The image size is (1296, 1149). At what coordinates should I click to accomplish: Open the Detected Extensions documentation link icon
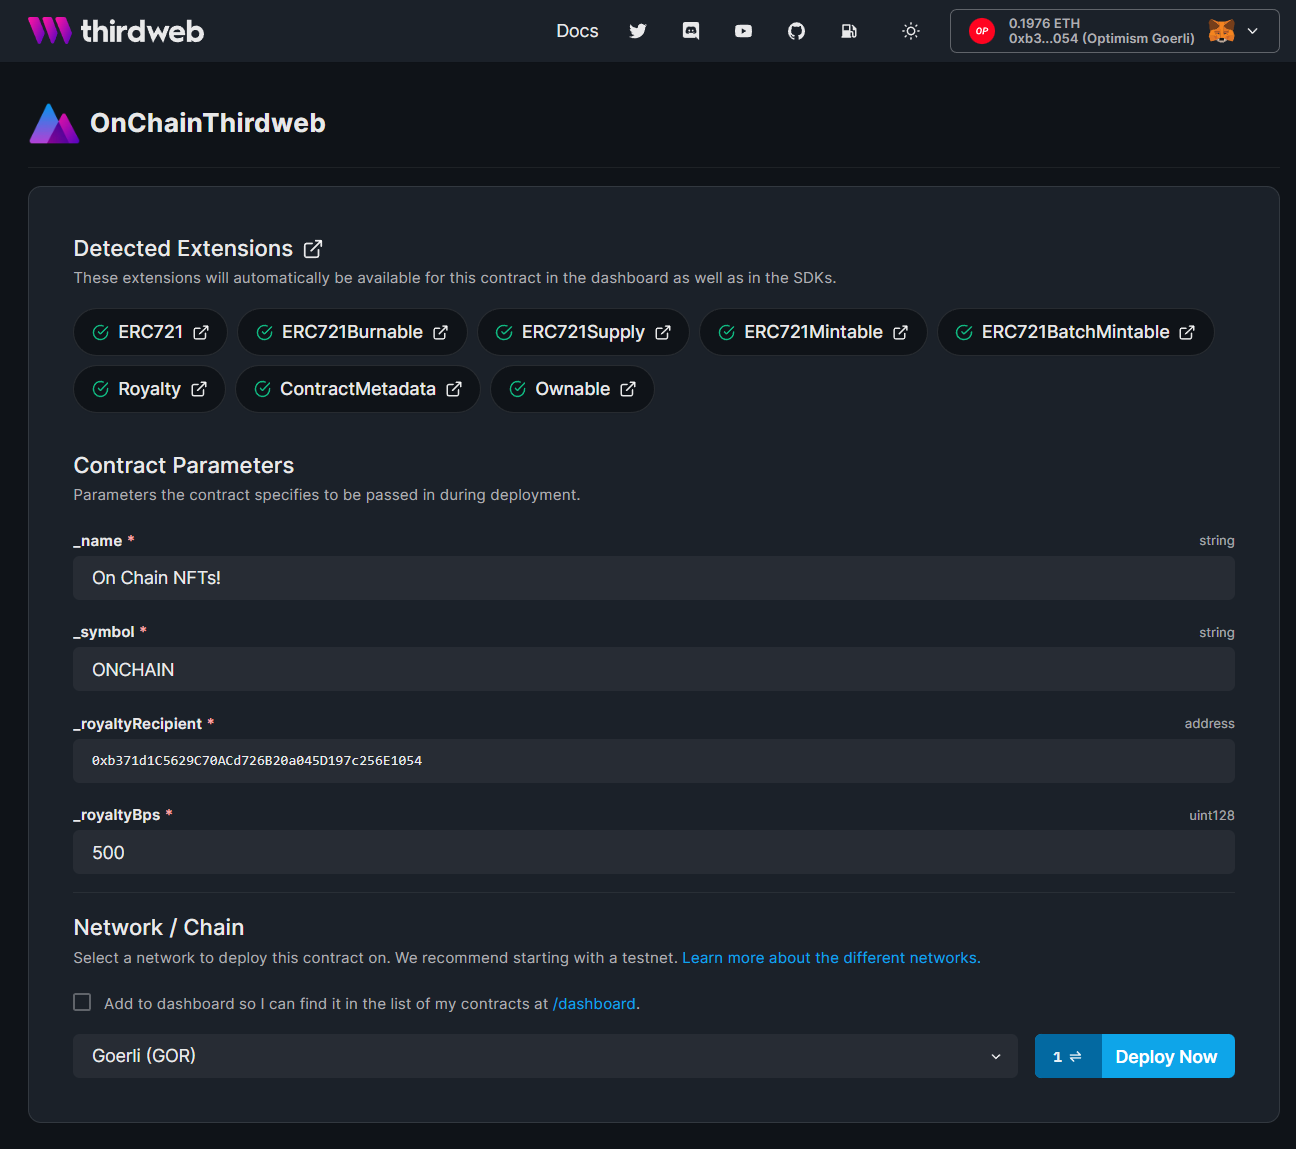pos(313,248)
